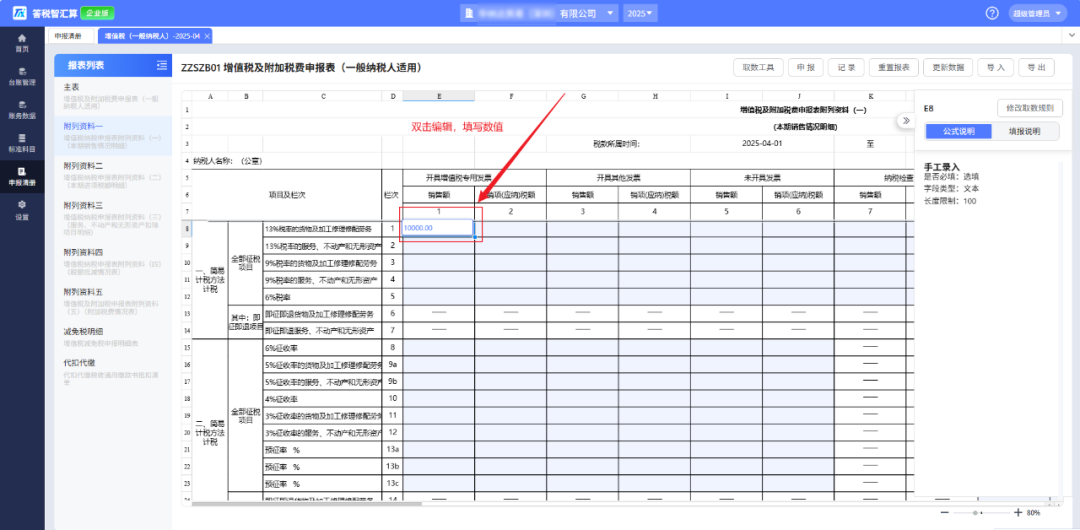Close the 增值税（一般纳税人） tab
Screen dimensions: 1080x530
pyautogui.click(x=207, y=36)
